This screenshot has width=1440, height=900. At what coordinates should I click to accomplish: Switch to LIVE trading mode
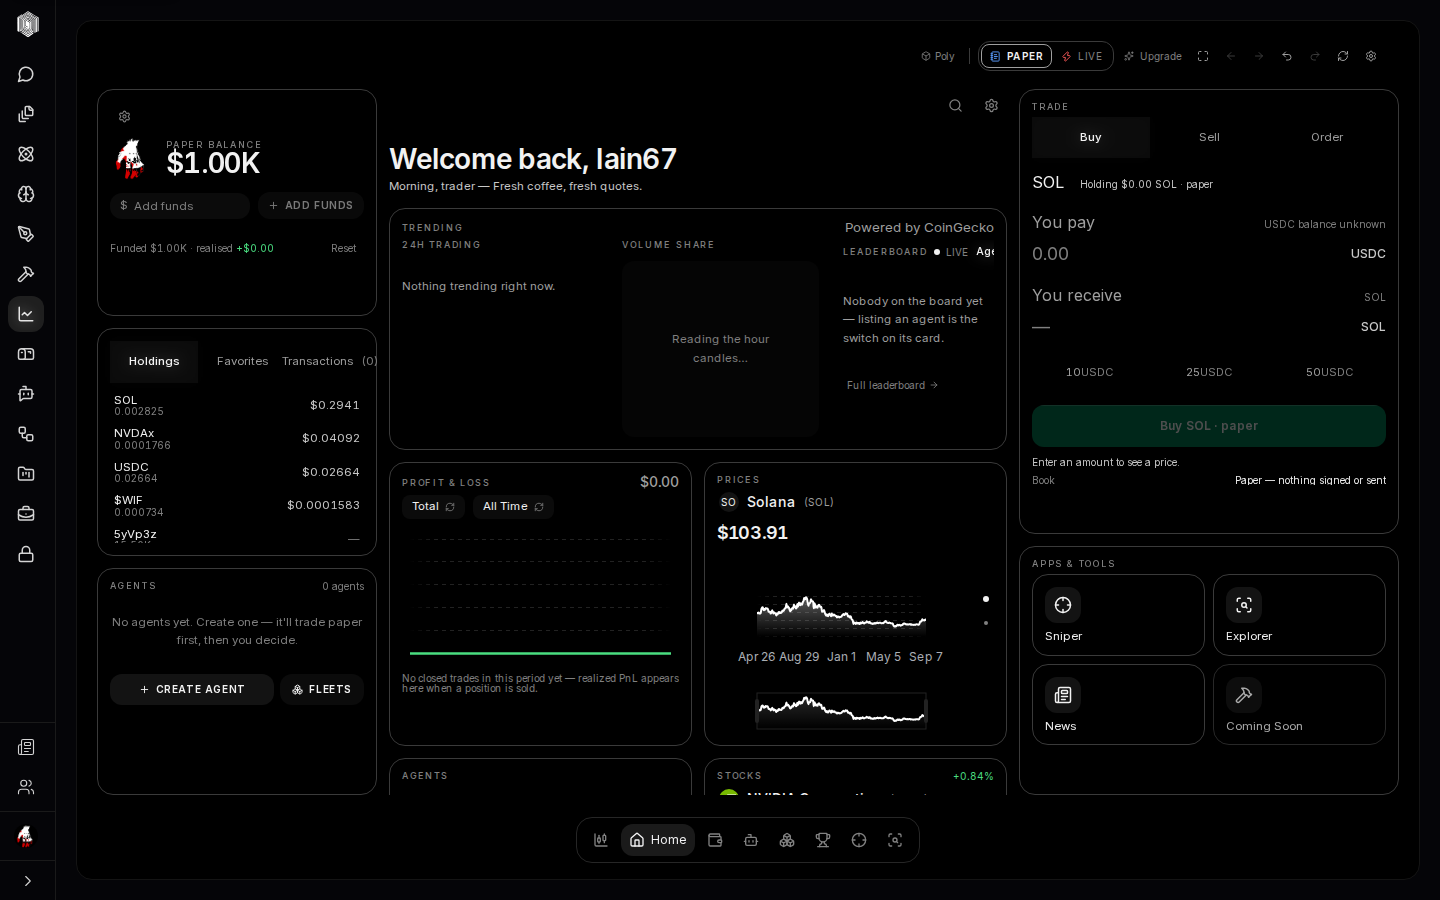click(1082, 56)
